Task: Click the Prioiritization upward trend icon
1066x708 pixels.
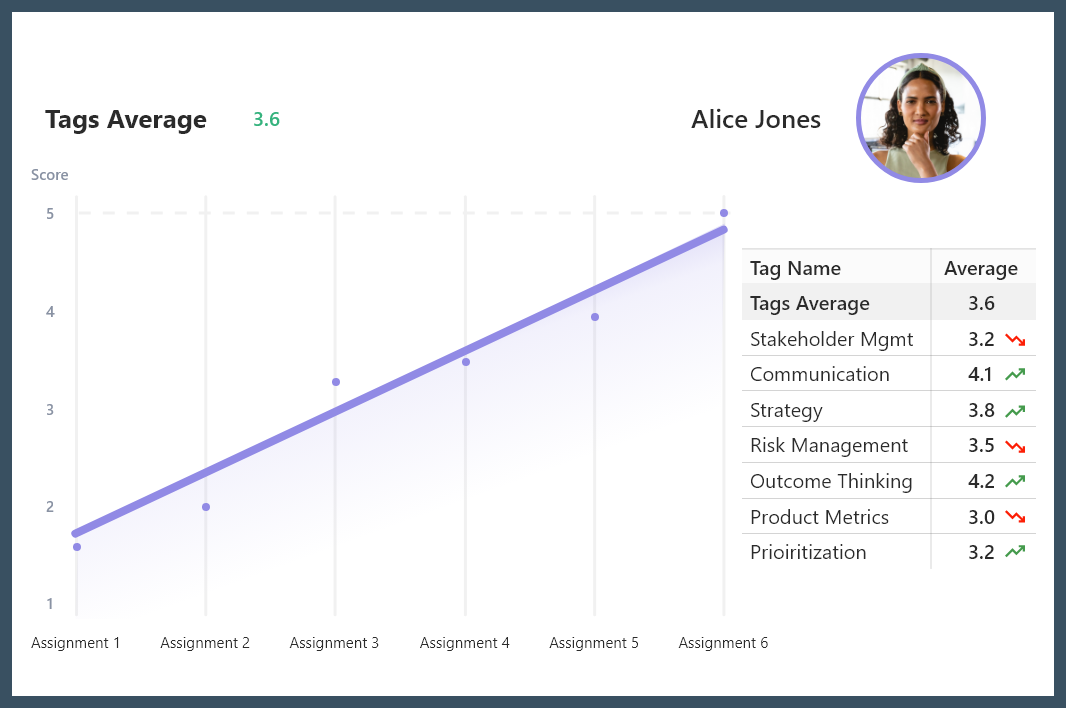Action: pos(1016,552)
